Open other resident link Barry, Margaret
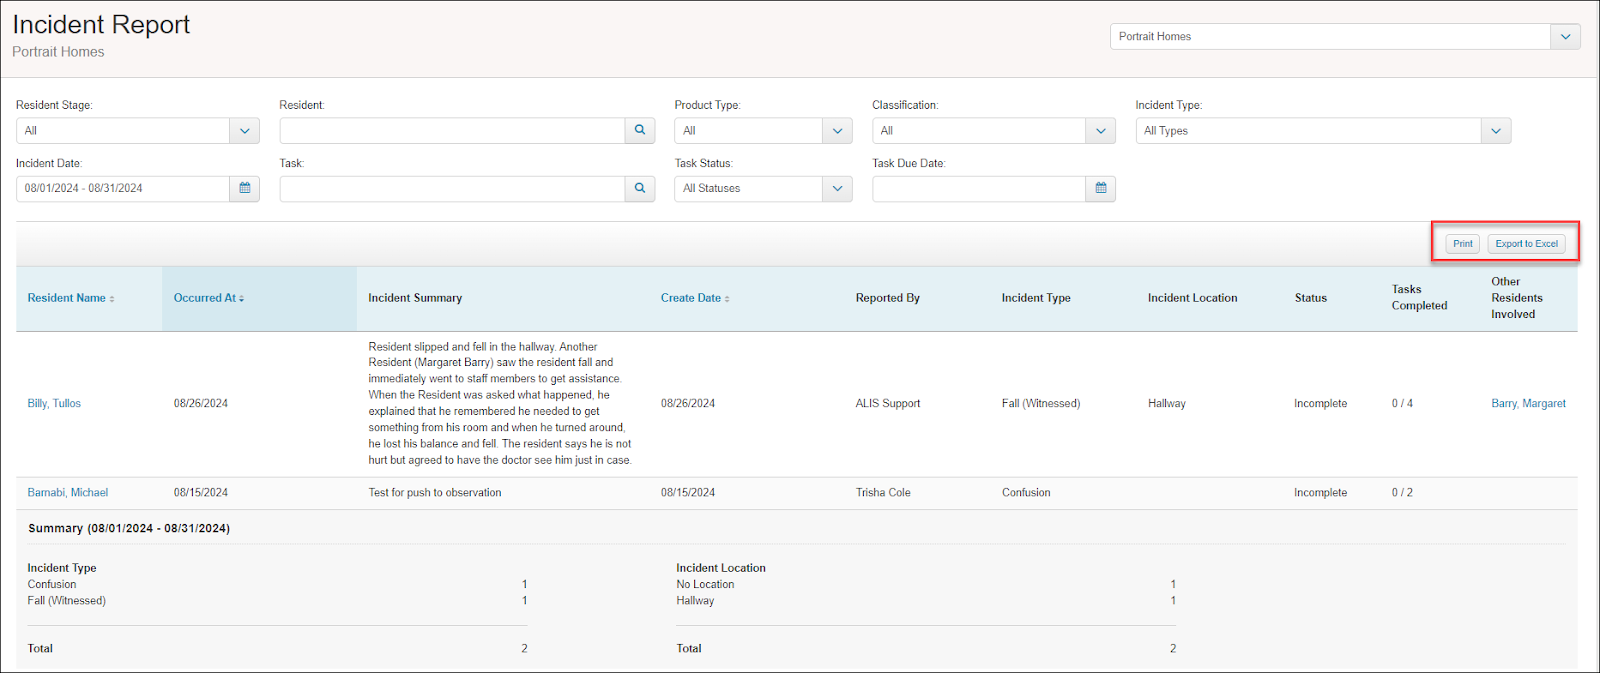This screenshot has height=673, width=1600. pos(1528,403)
